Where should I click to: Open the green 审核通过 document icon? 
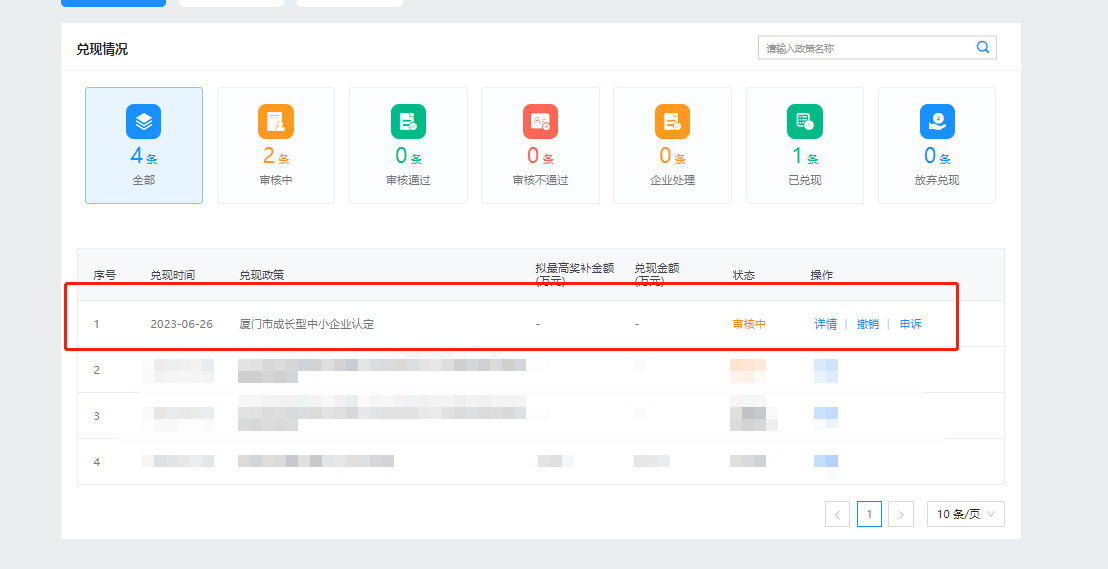click(408, 122)
